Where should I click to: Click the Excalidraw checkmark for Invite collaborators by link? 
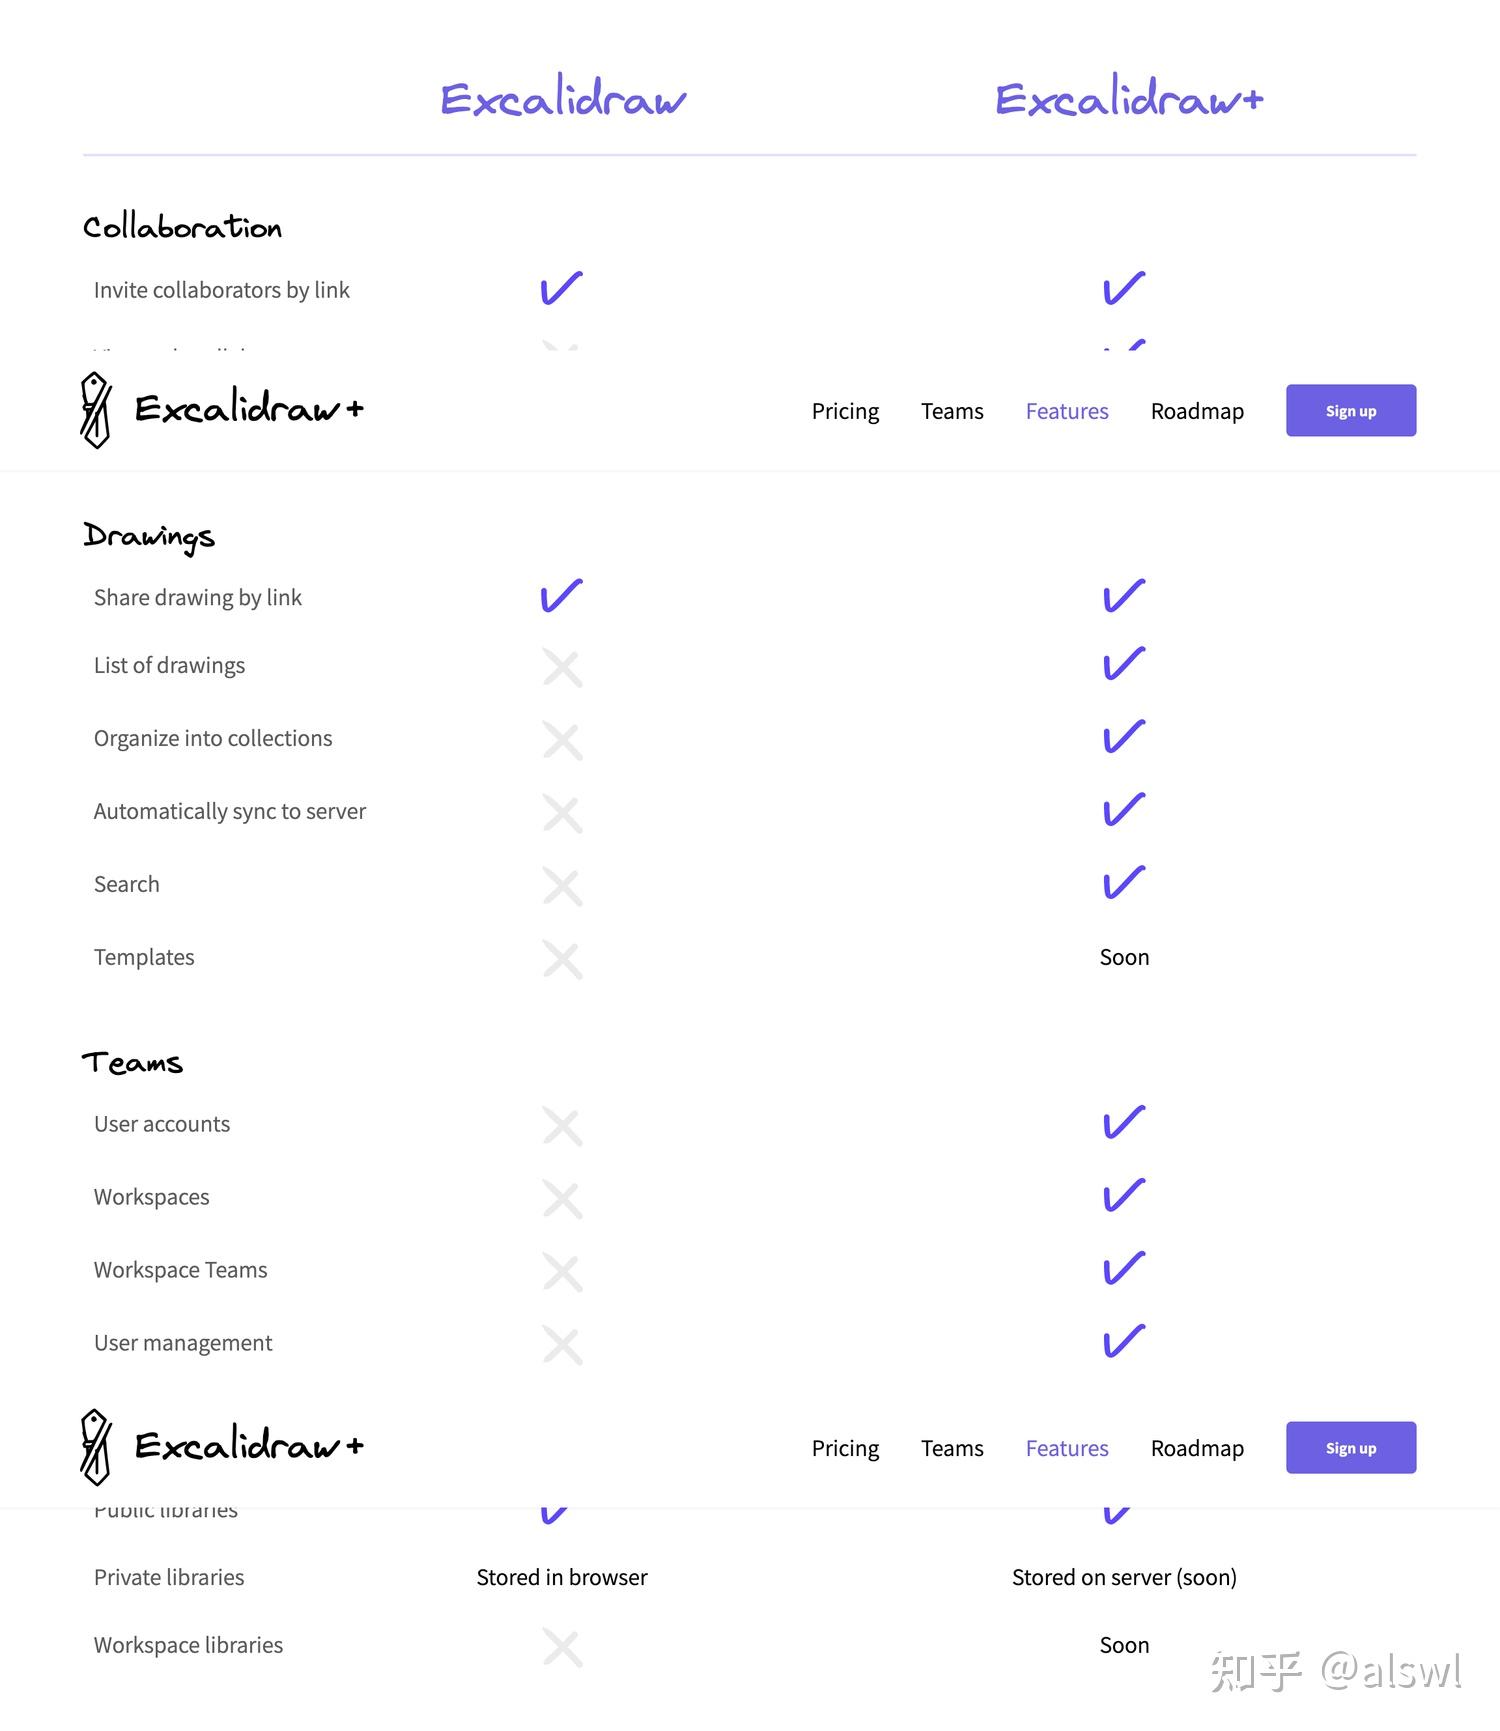point(561,289)
